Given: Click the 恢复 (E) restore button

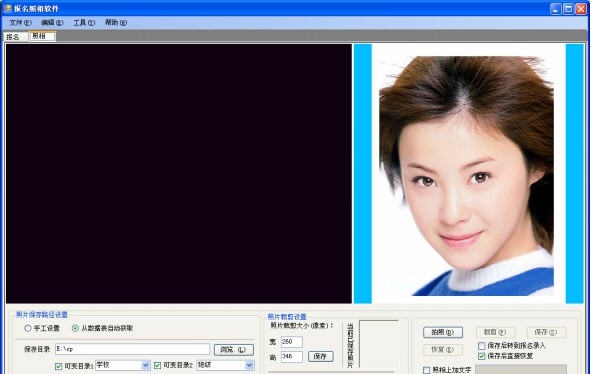Looking at the screenshot, I should (x=442, y=349).
